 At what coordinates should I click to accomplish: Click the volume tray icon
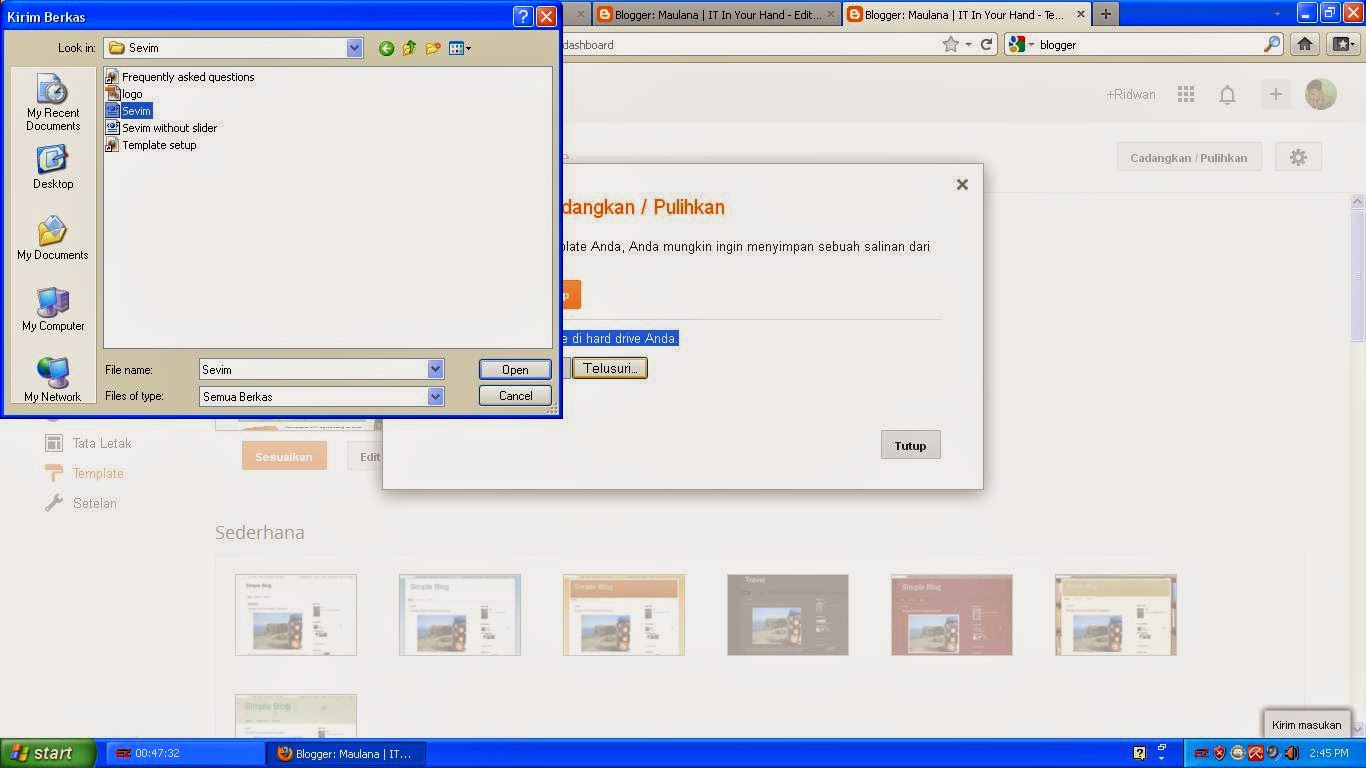point(1290,753)
